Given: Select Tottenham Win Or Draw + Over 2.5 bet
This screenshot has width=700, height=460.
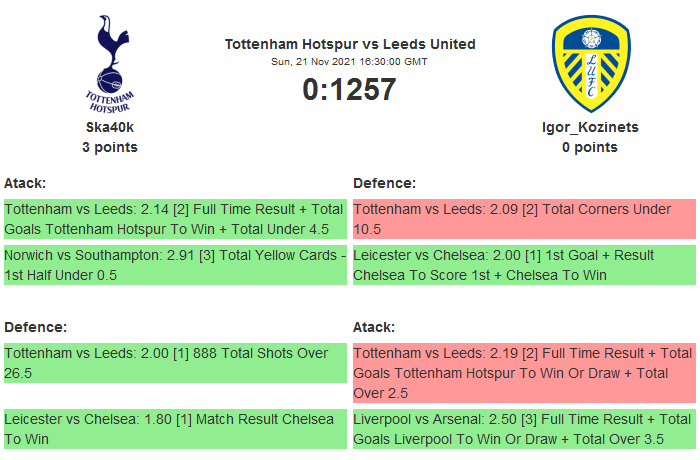Looking at the screenshot, I should [x=524, y=373].
